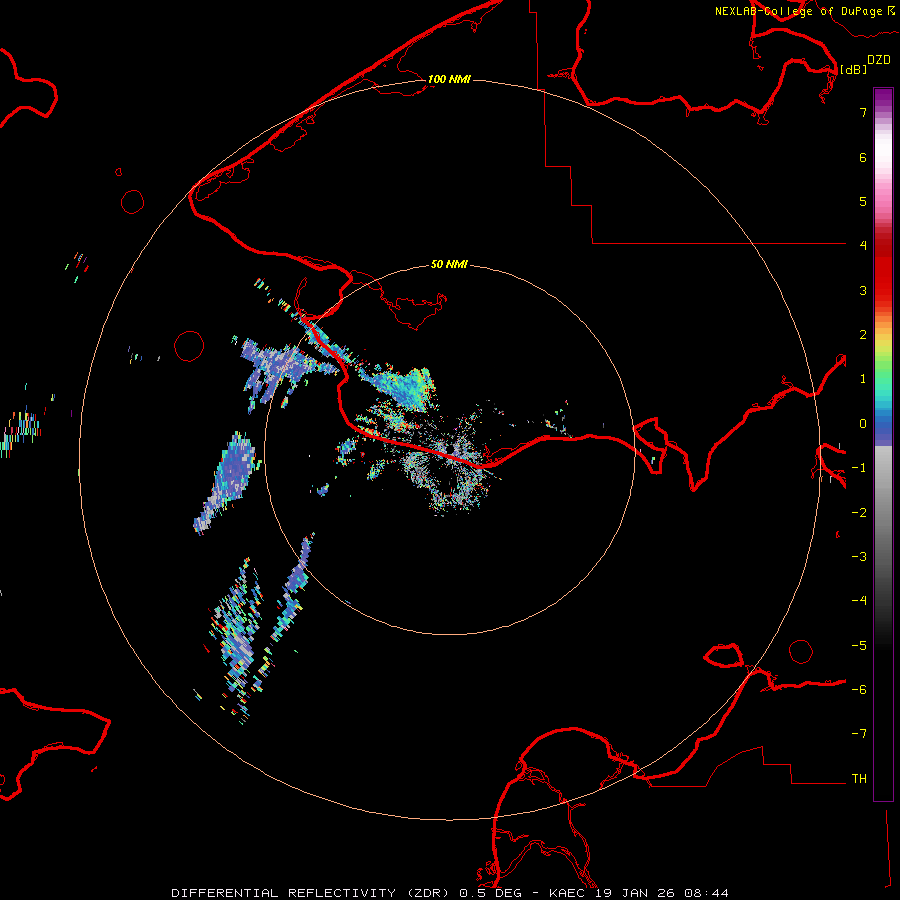Click the colorbar value label 1
Screen dimensions: 900x900
[863, 379]
